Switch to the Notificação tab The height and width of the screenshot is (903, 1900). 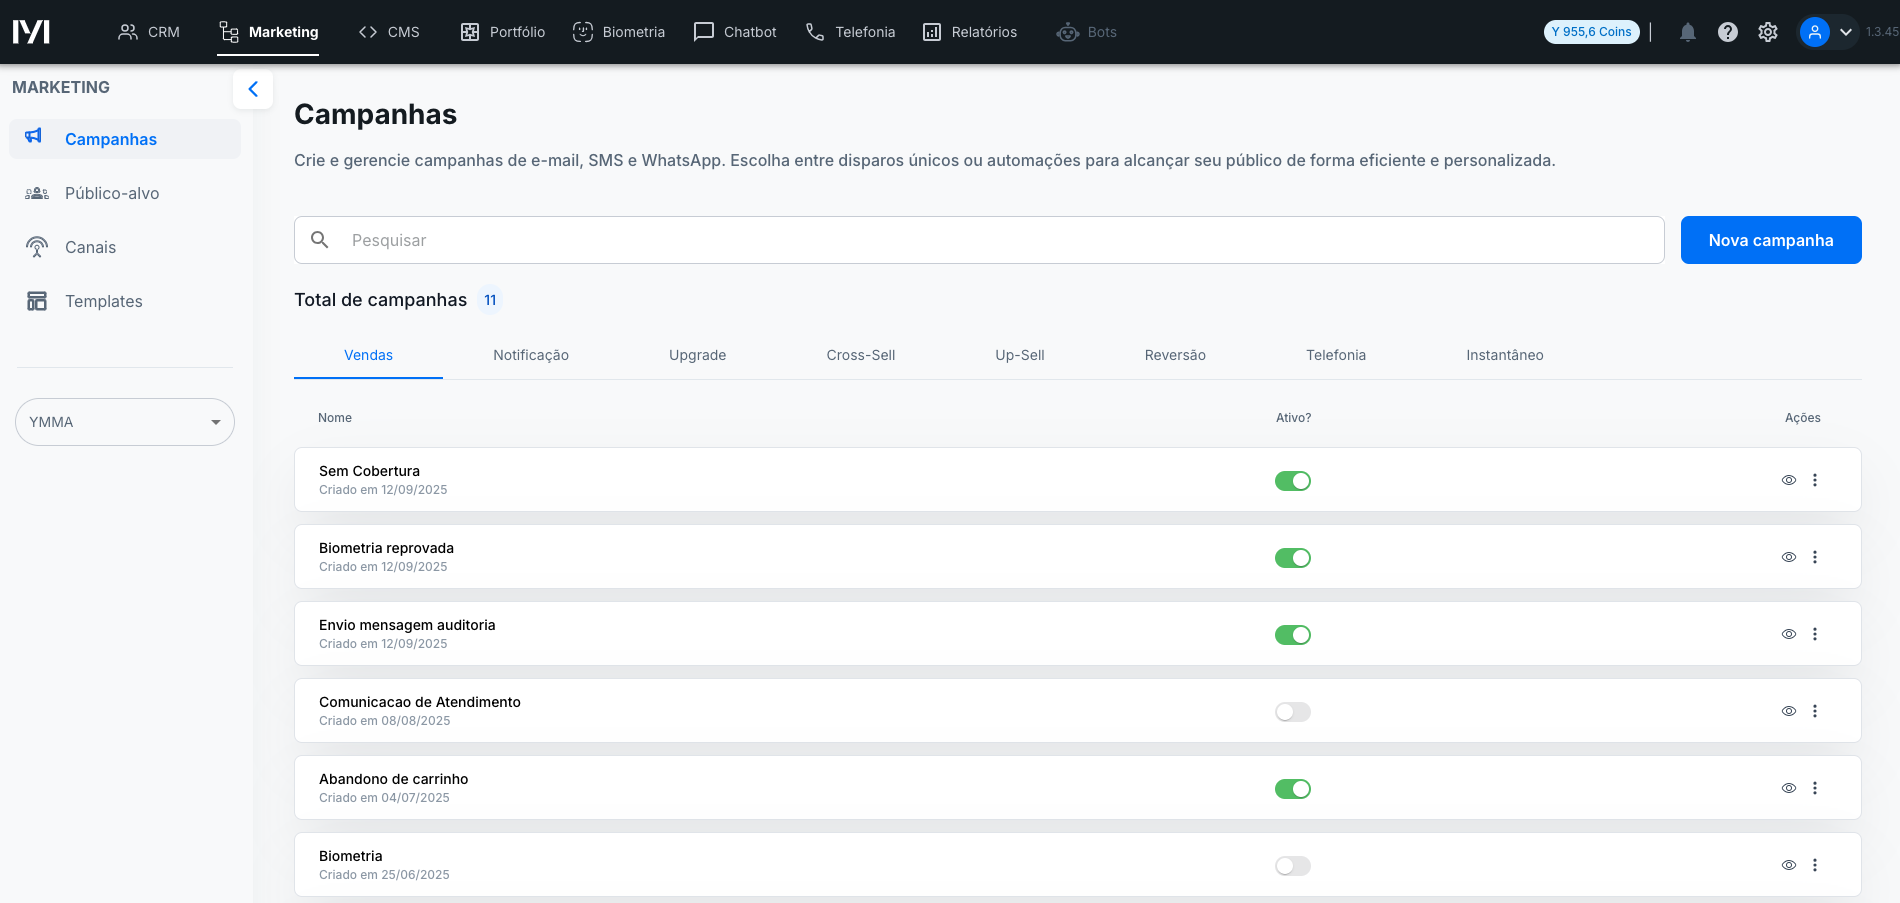coord(530,355)
